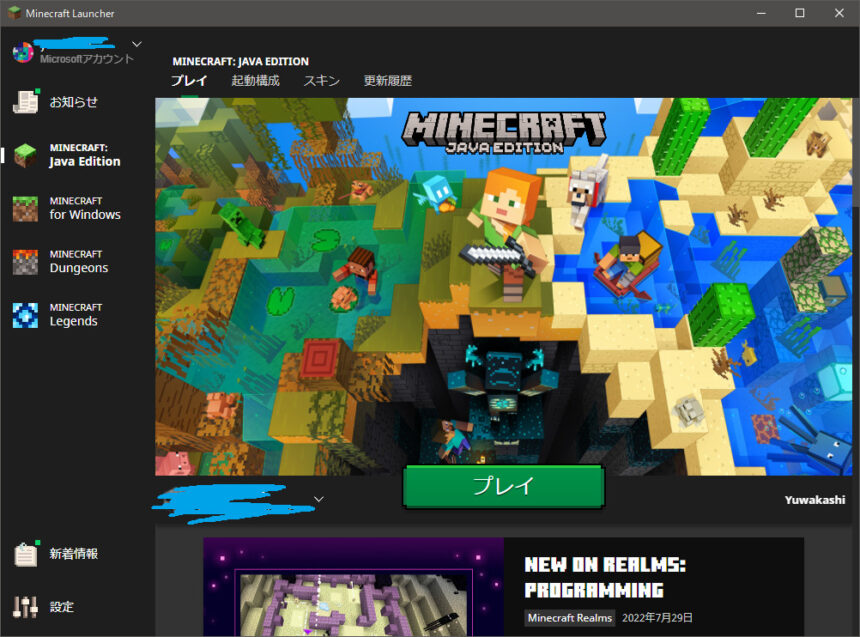860x637 pixels.
Task: Expand the Microsoft account dropdown chevron
Action: pos(137,44)
